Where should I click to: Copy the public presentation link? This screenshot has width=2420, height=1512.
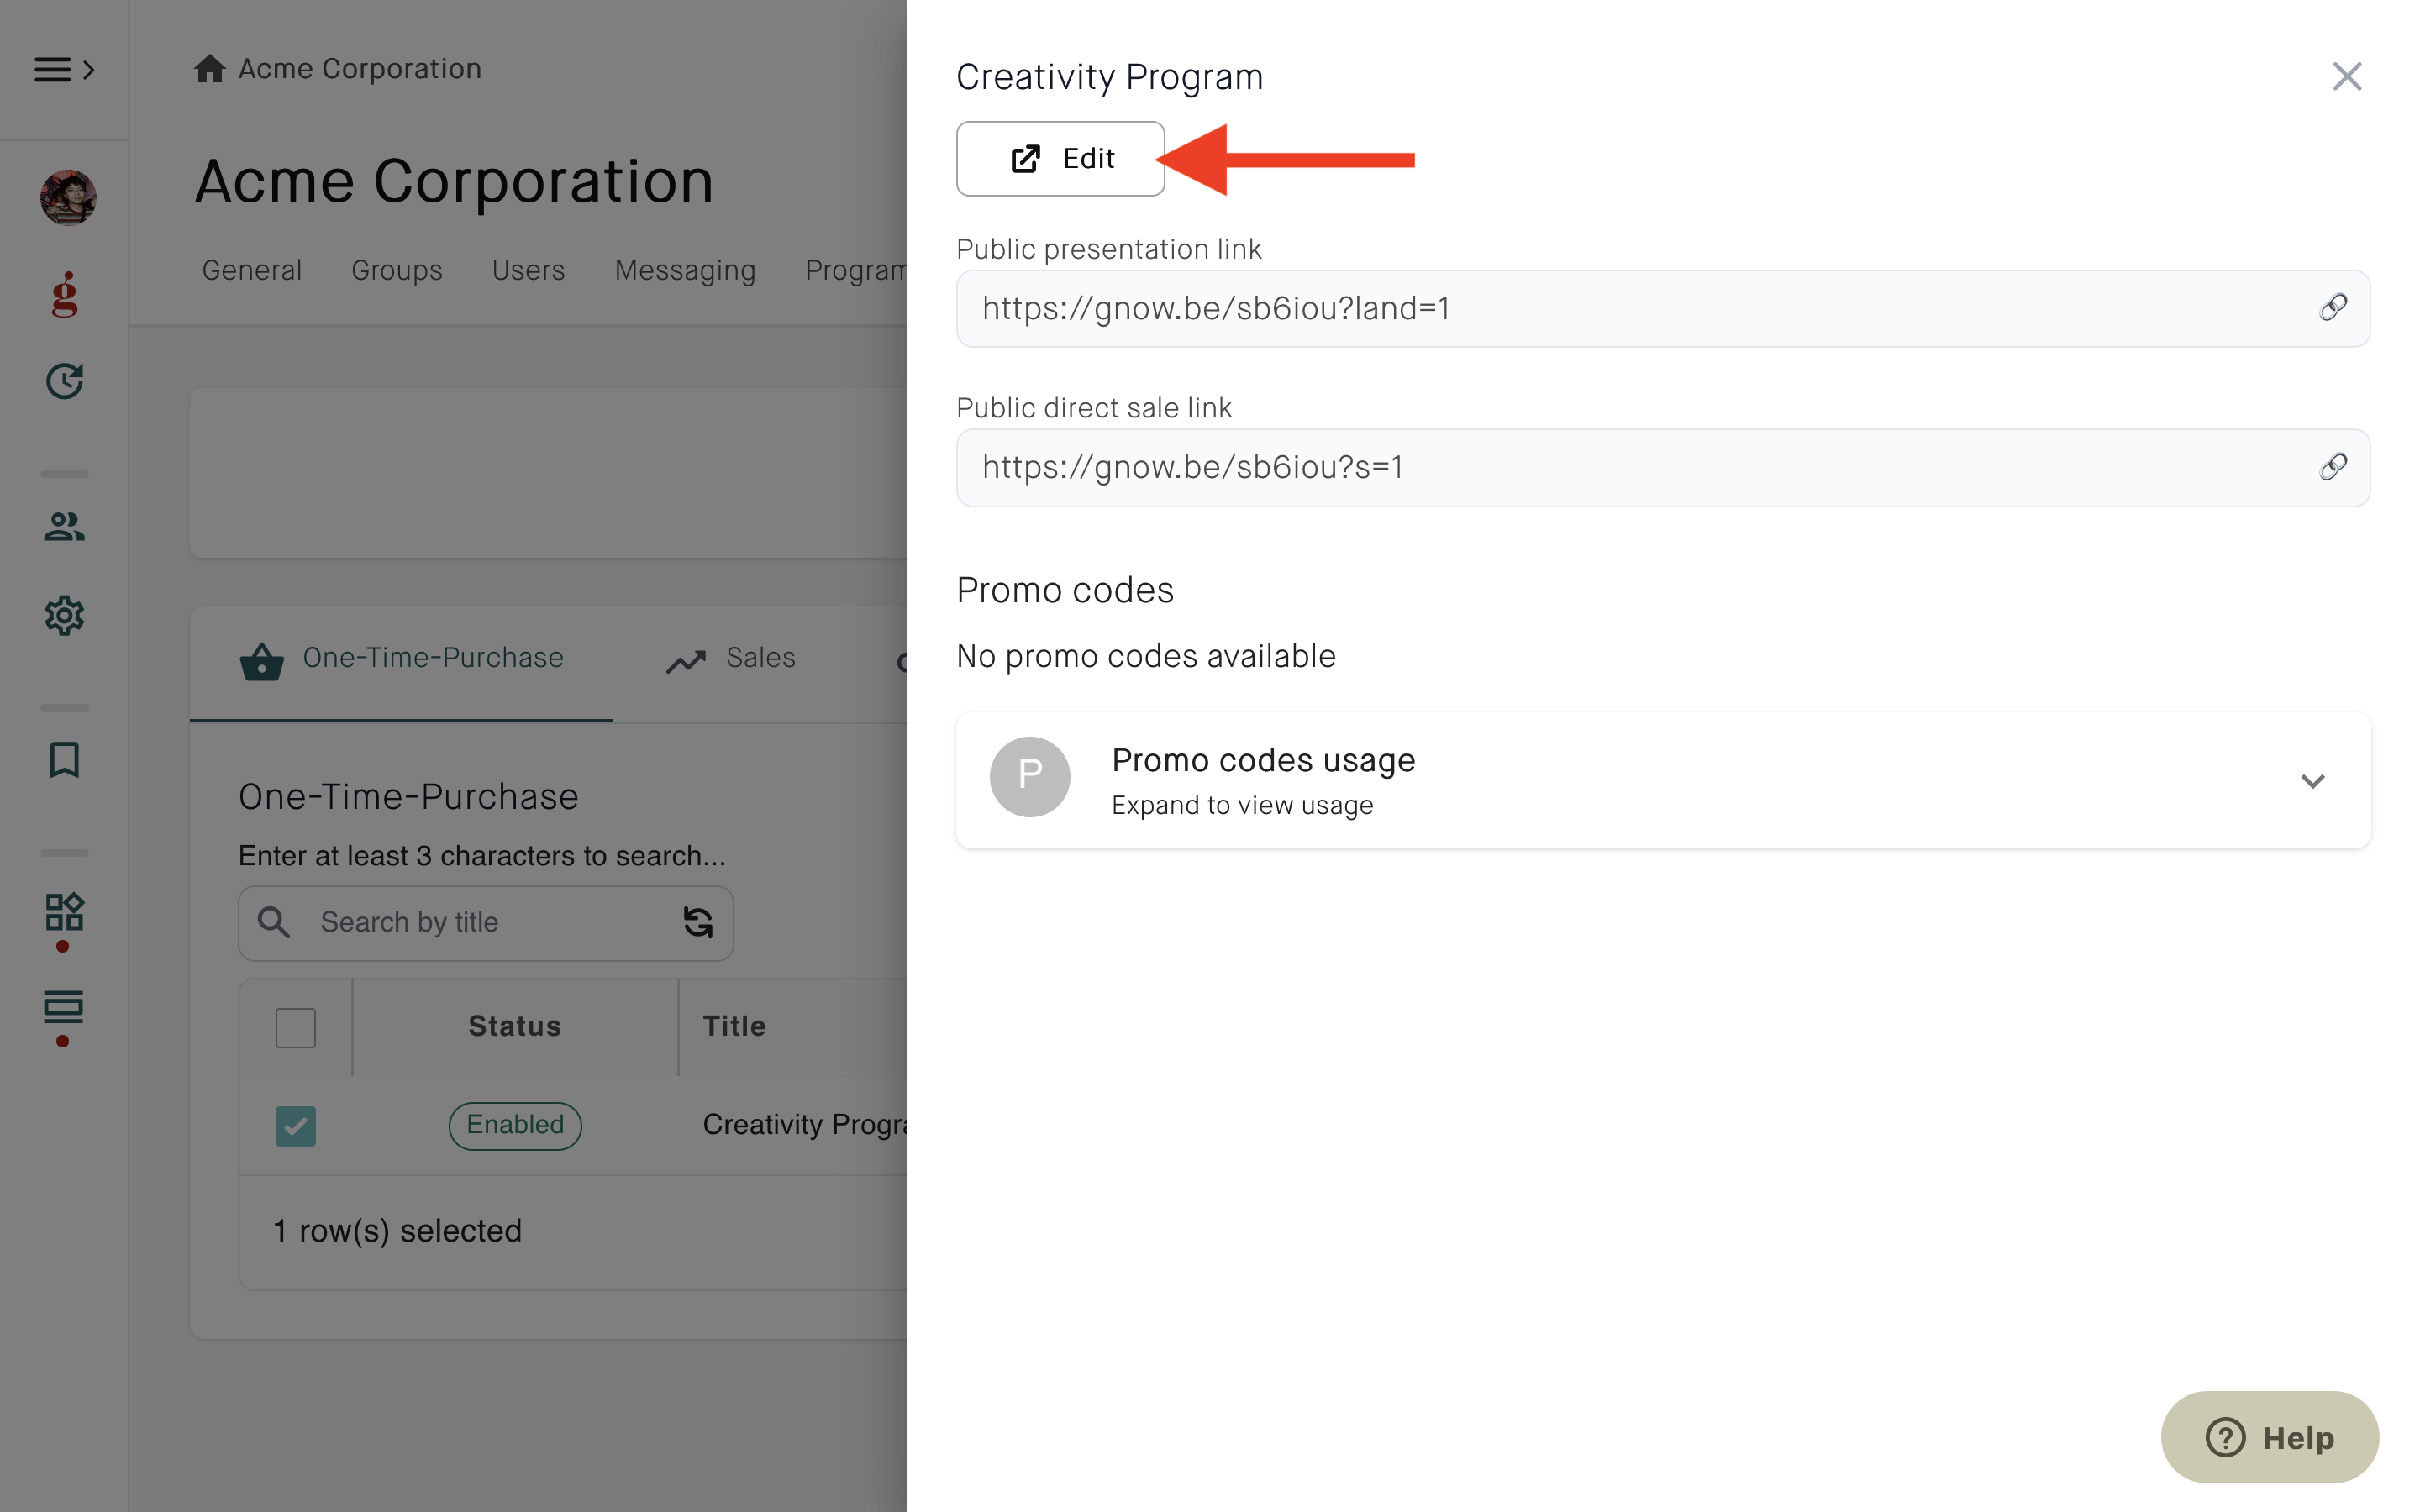(x=2333, y=307)
